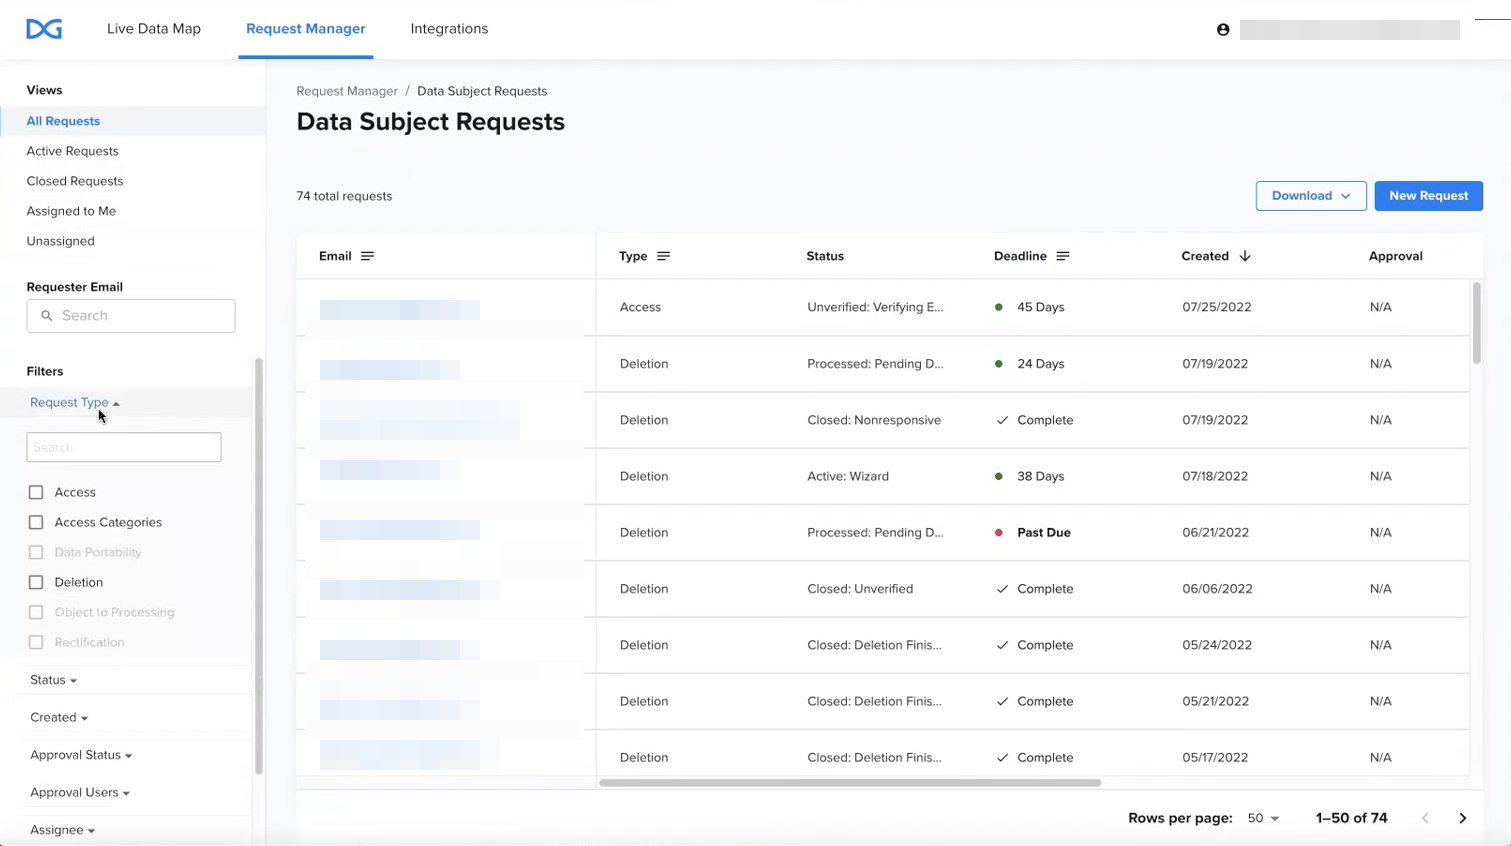
Task: Click the 05/24/2022 created date
Action: click(x=1217, y=645)
